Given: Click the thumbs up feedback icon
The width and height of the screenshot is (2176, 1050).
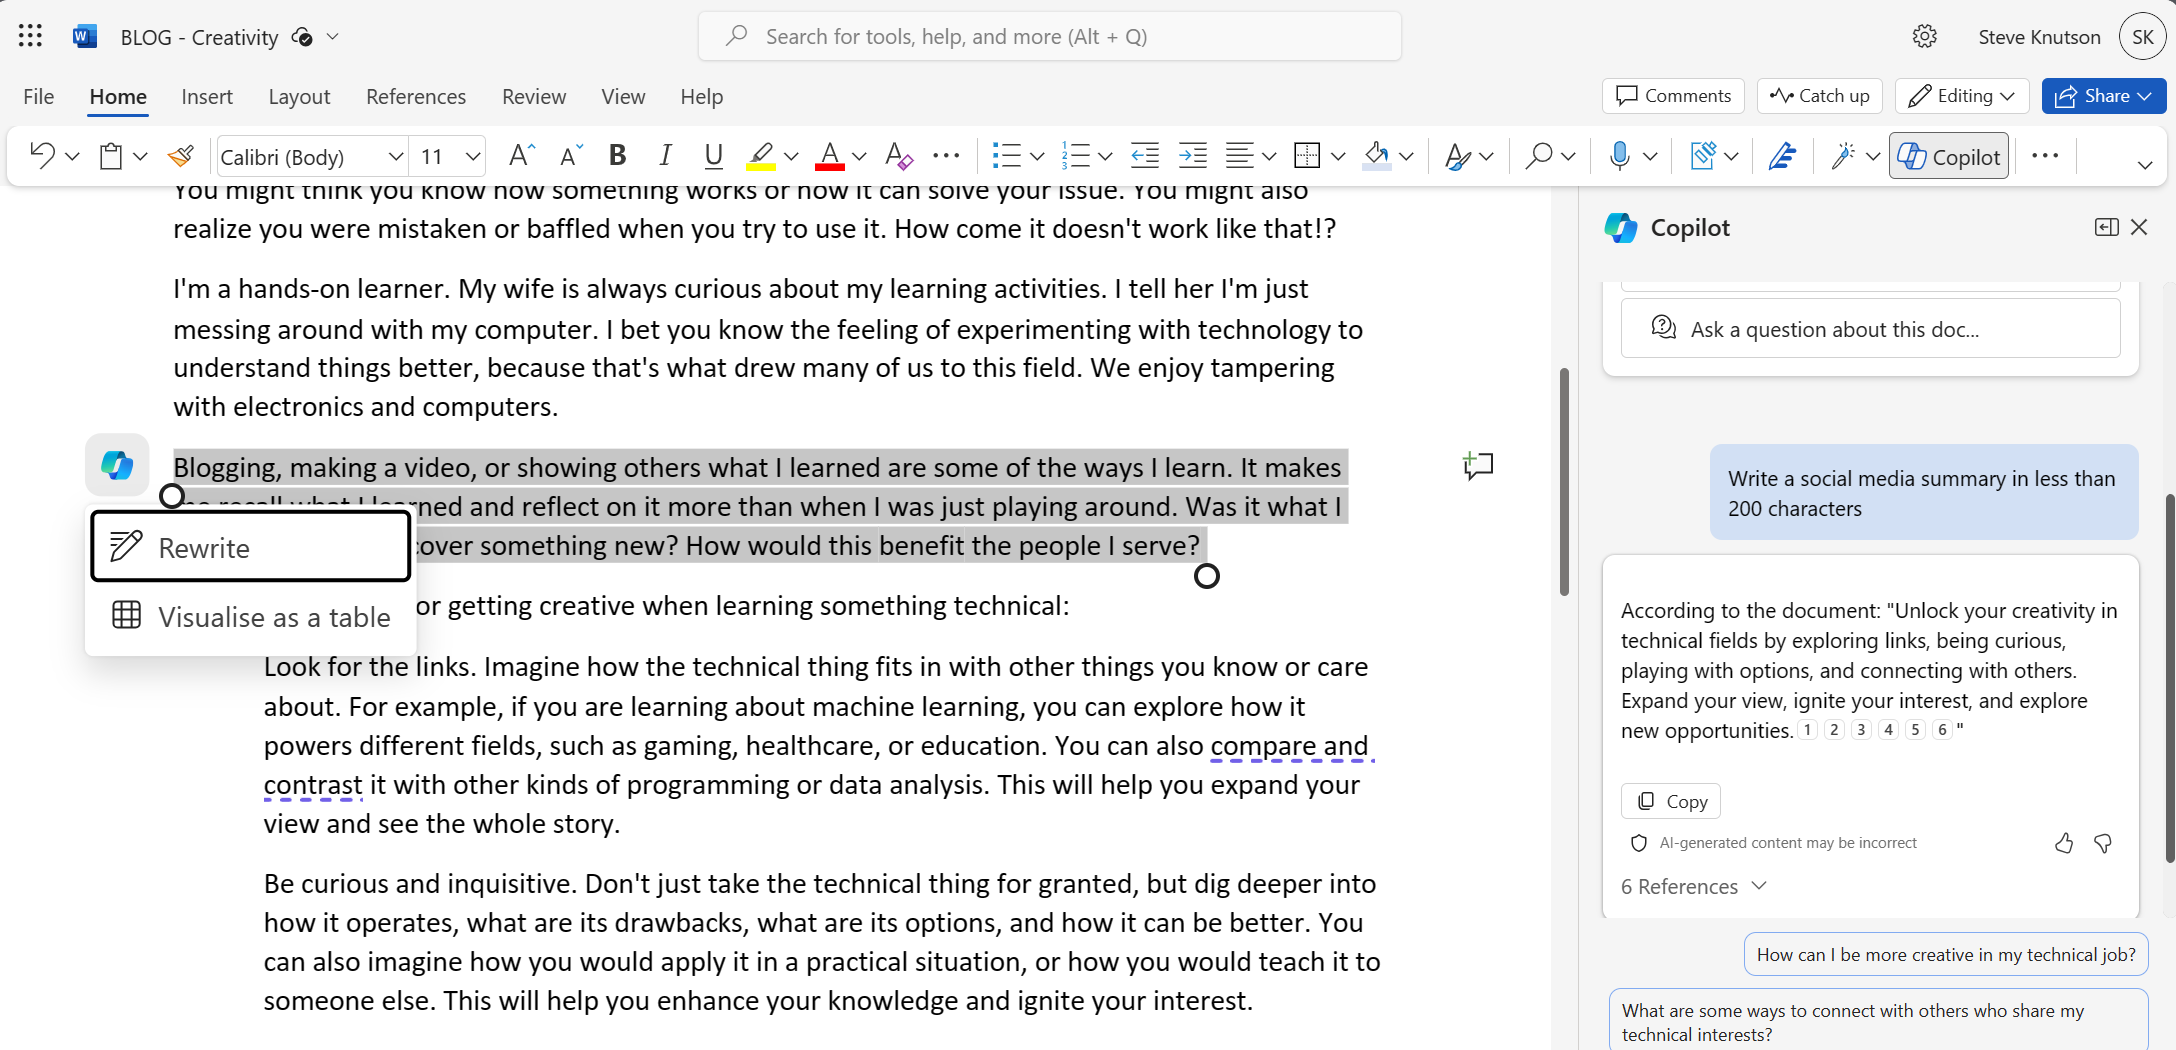Looking at the screenshot, I should 2064,843.
